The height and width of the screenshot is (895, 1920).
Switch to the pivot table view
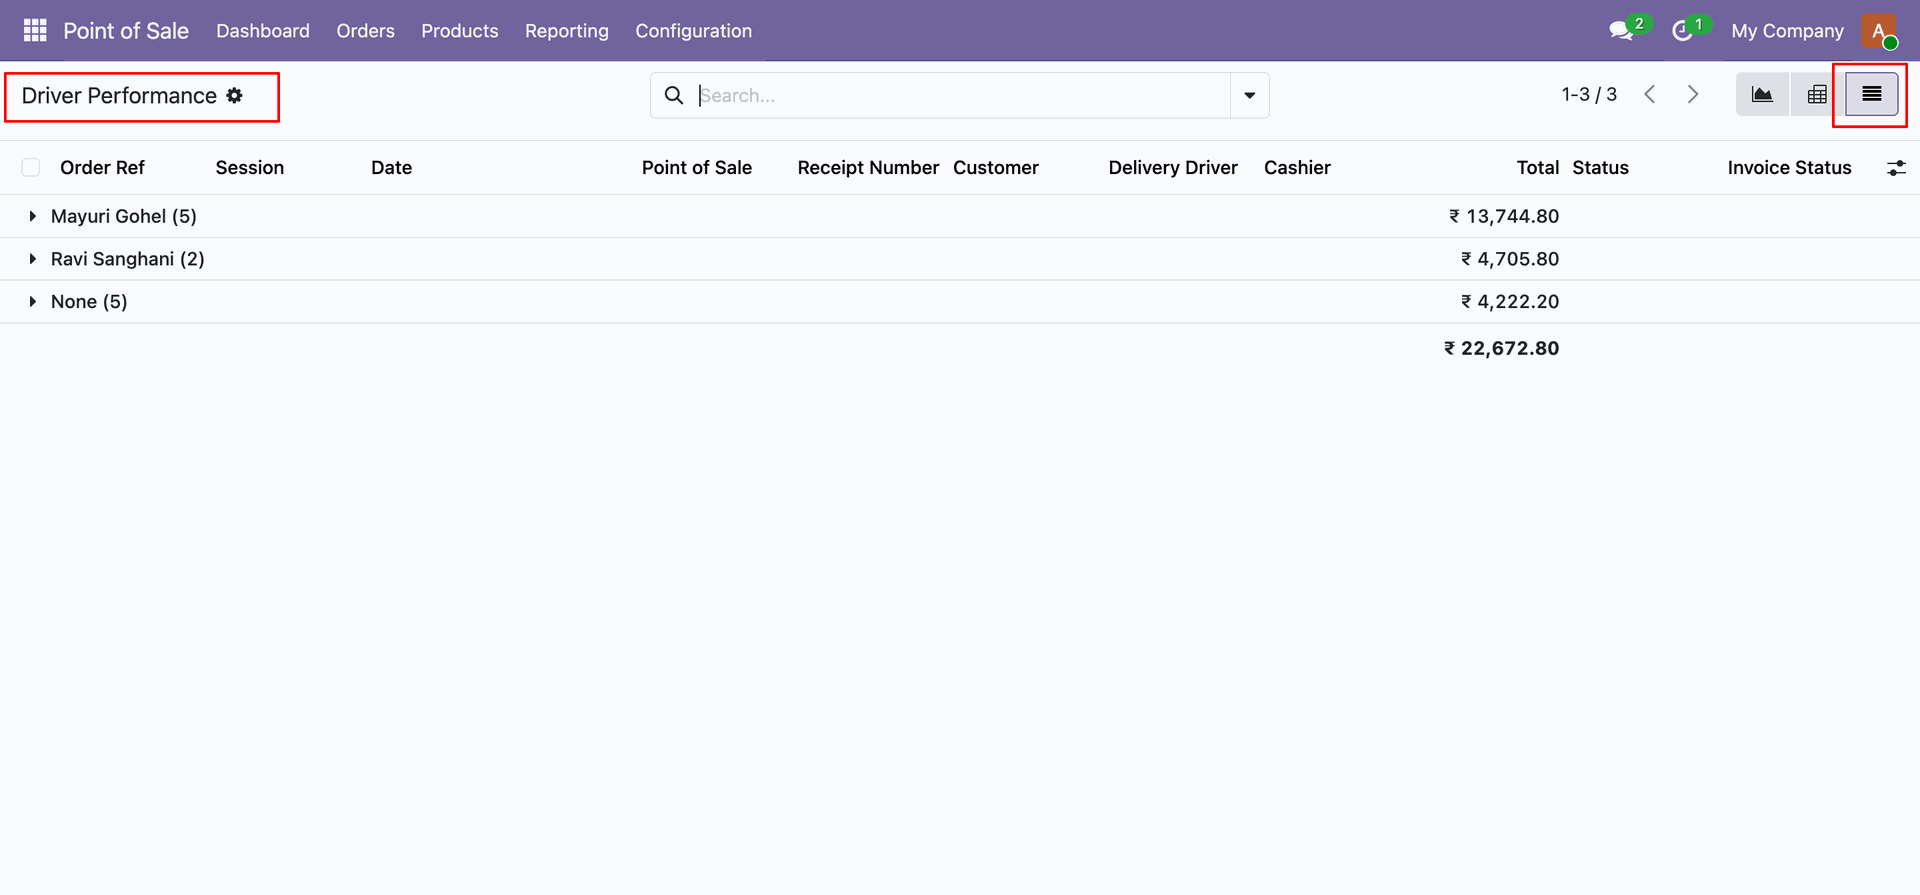[x=1817, y=95]
